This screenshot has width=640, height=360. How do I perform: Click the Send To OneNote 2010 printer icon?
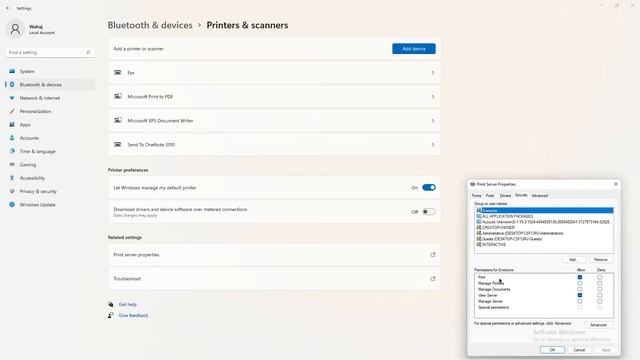click(118, 144)
